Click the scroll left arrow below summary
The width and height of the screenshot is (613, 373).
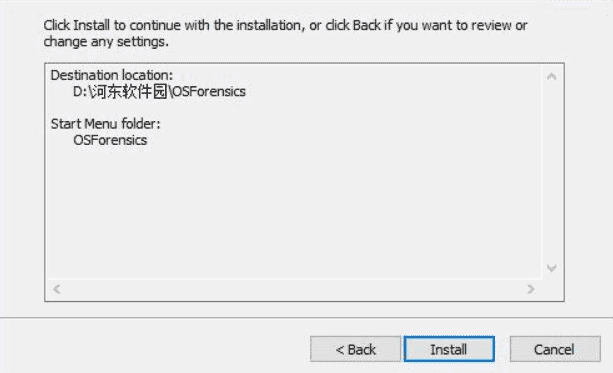pos(57,289)
